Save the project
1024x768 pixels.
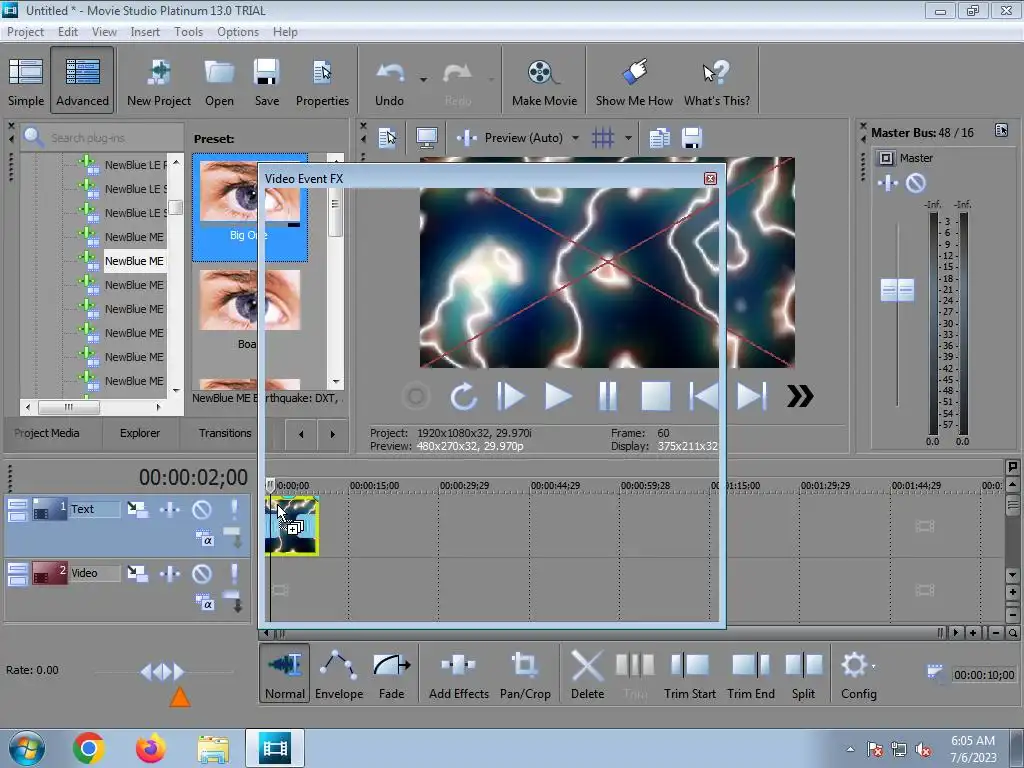tap(266, 82)
